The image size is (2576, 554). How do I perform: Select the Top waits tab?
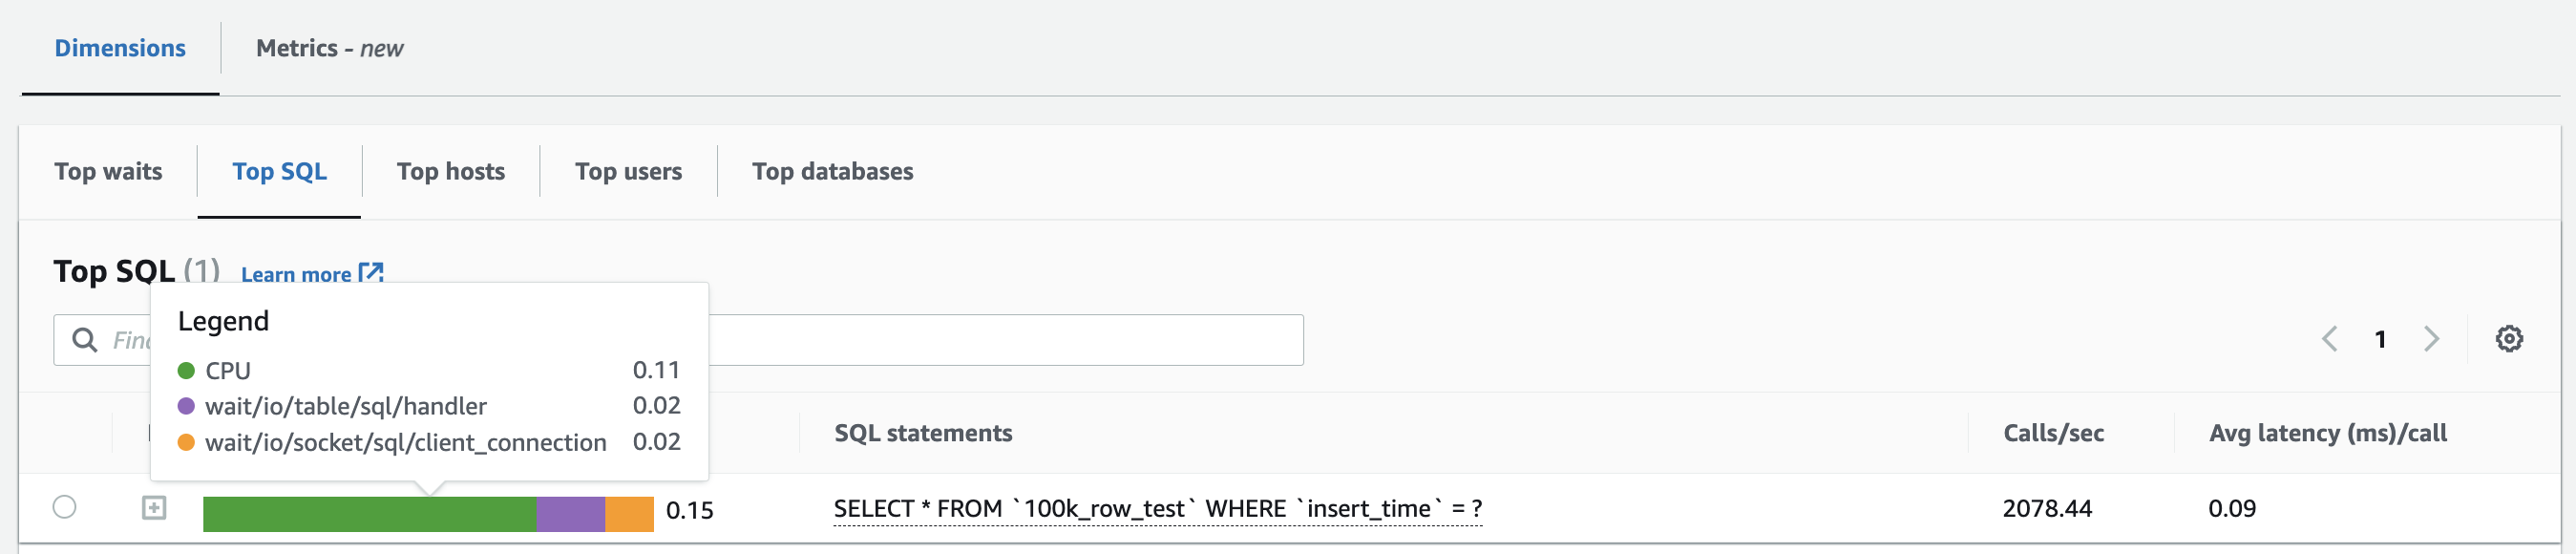tap(108, 171)
